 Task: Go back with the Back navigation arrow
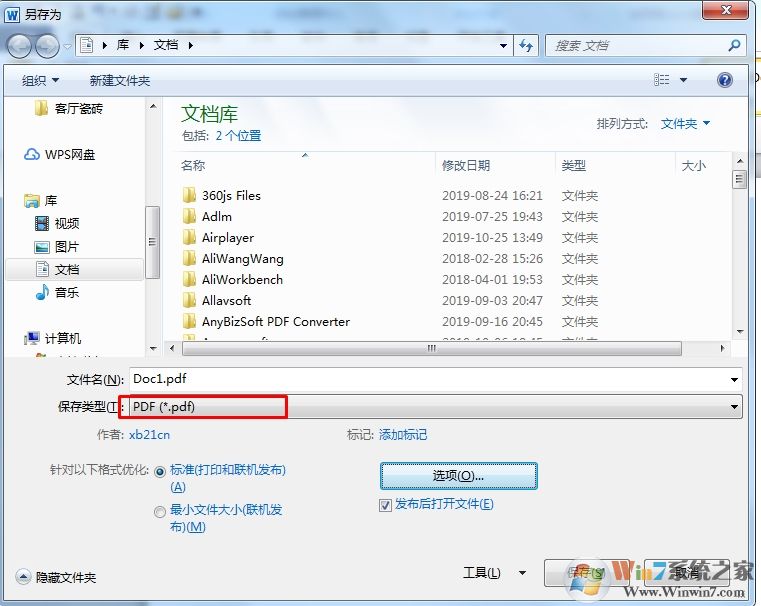[x=19, y=47]
